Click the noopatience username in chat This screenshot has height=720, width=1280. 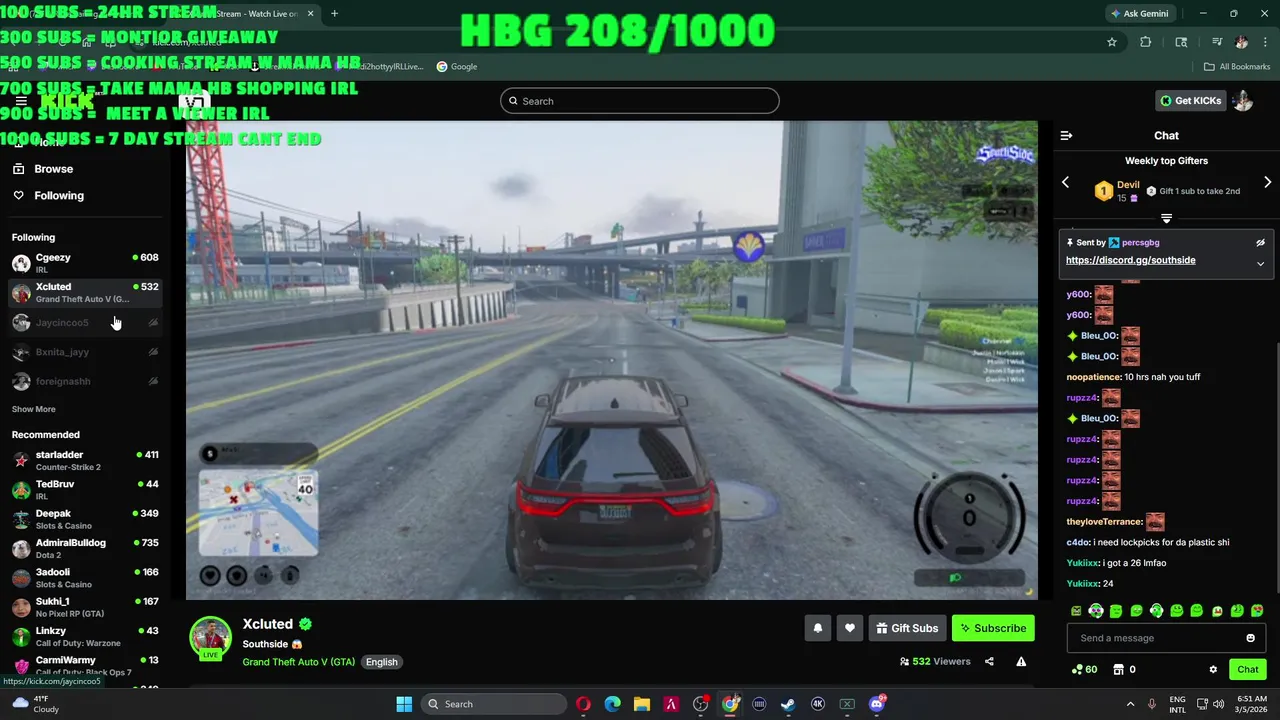pos(1094,377)
